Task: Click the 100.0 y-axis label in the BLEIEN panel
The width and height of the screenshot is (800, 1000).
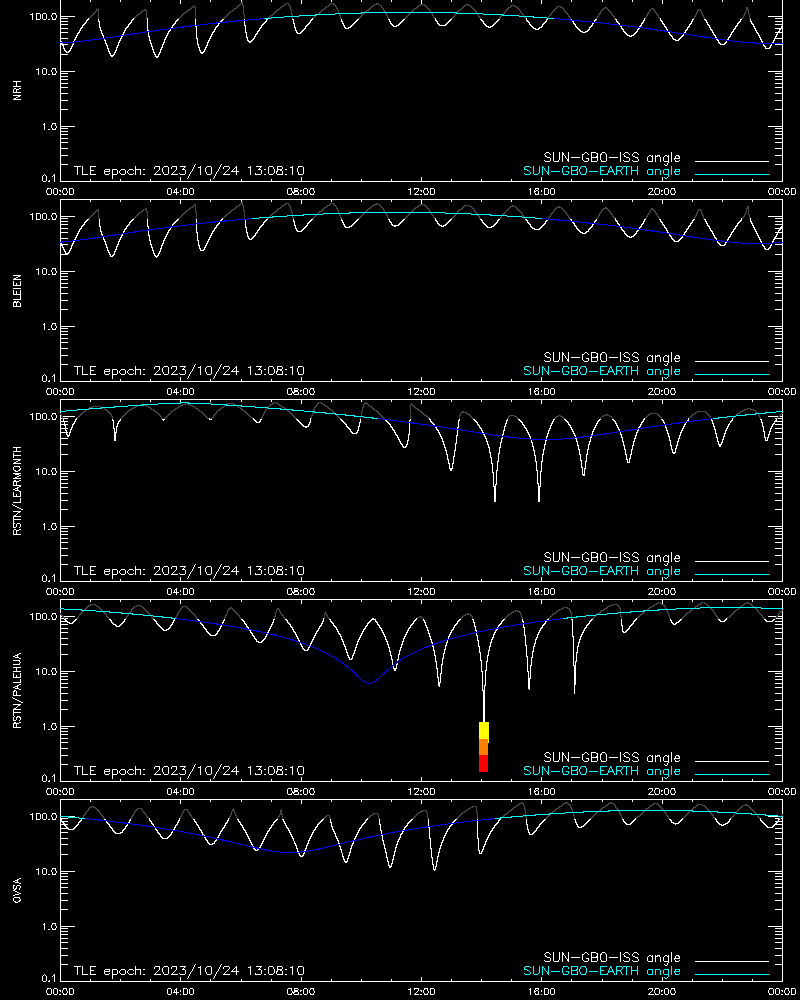Action: [x=43, y=217]
